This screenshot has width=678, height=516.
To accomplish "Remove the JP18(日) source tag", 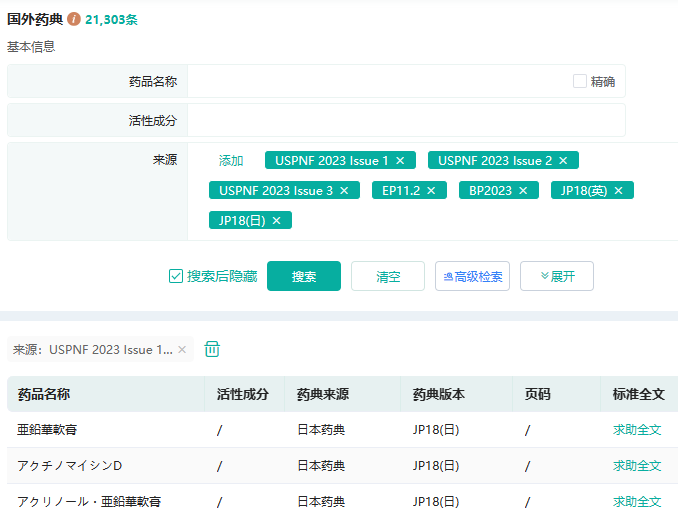I will (276, 221).
